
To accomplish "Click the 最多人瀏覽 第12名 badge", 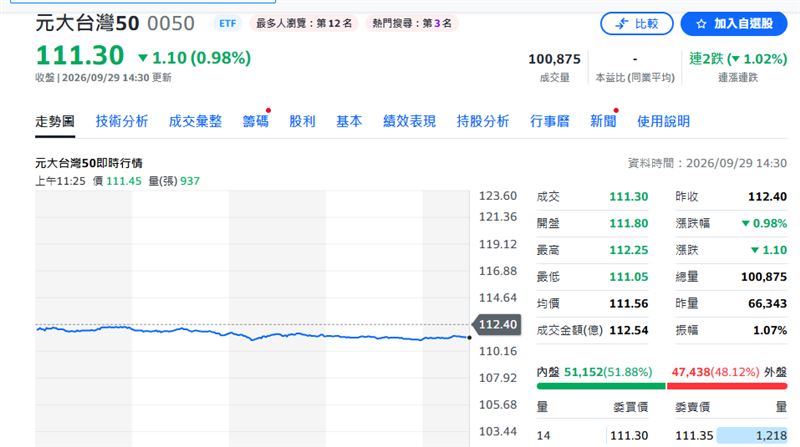I will point(304,23).
